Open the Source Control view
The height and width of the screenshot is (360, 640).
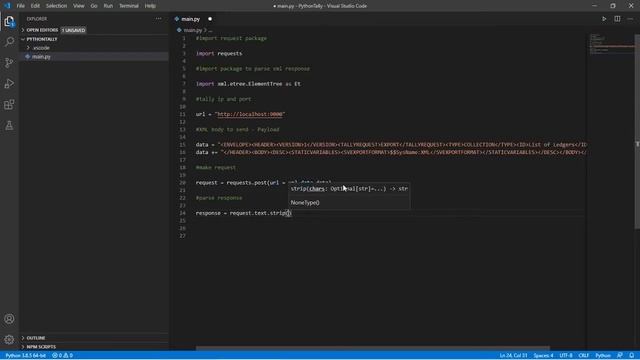(x=9, y=62)
